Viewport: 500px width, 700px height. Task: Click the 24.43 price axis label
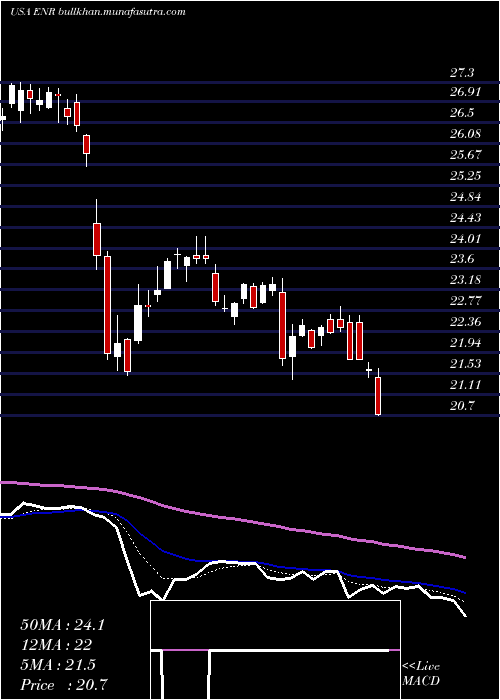[x=466, y=218]
